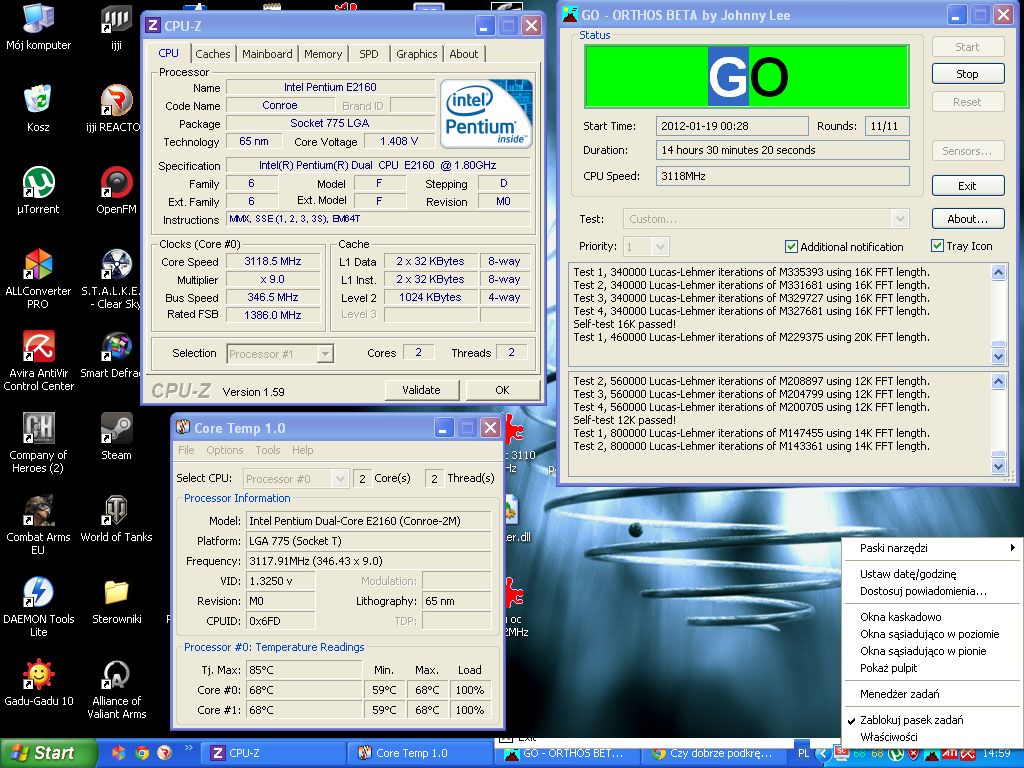The height and width of the screenshot is (768, 1024).
Task: Launch Steam from the desktop
Action: pos(116,428)
